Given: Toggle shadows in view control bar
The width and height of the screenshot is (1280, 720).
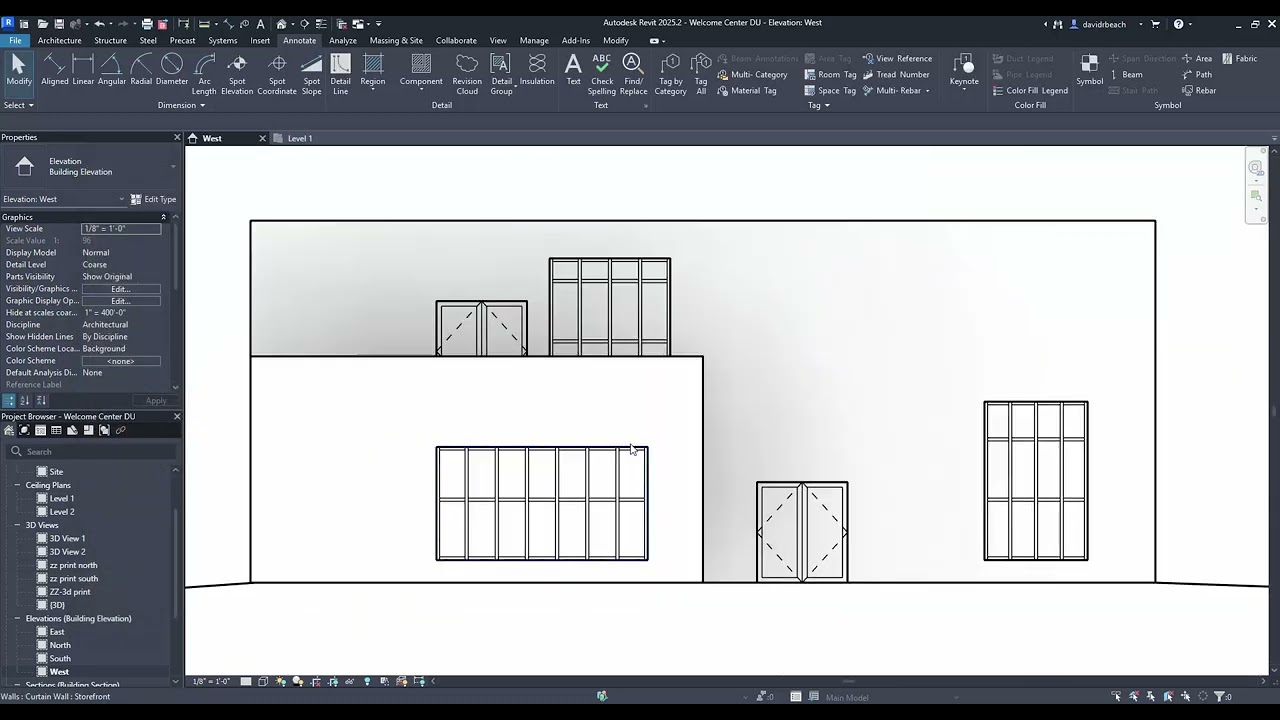Looking at the screenshot, I should [297, 681].
